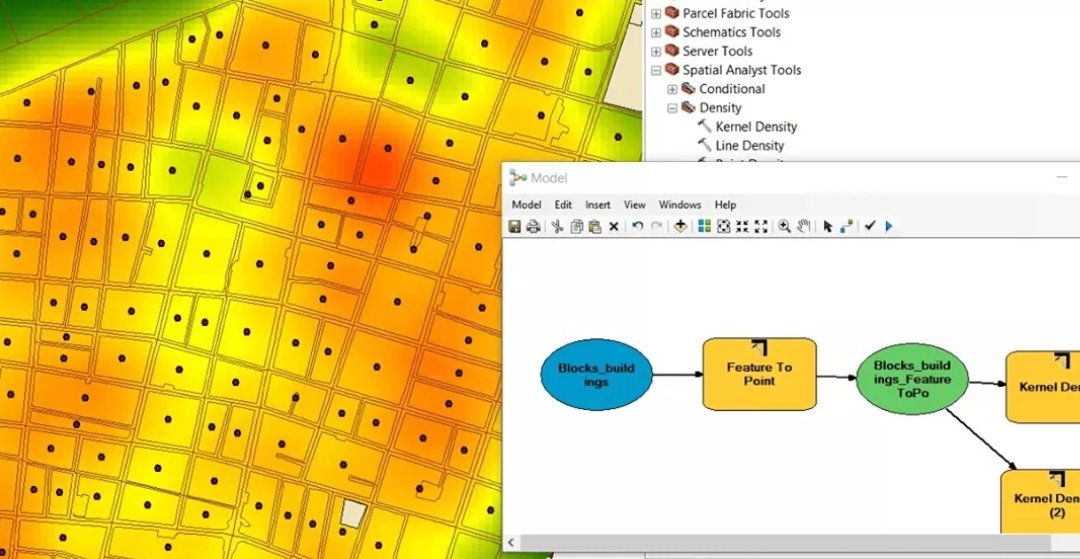
Task: Open the Kernel Density tool in toolbox
Action: [x=756, y=127]
